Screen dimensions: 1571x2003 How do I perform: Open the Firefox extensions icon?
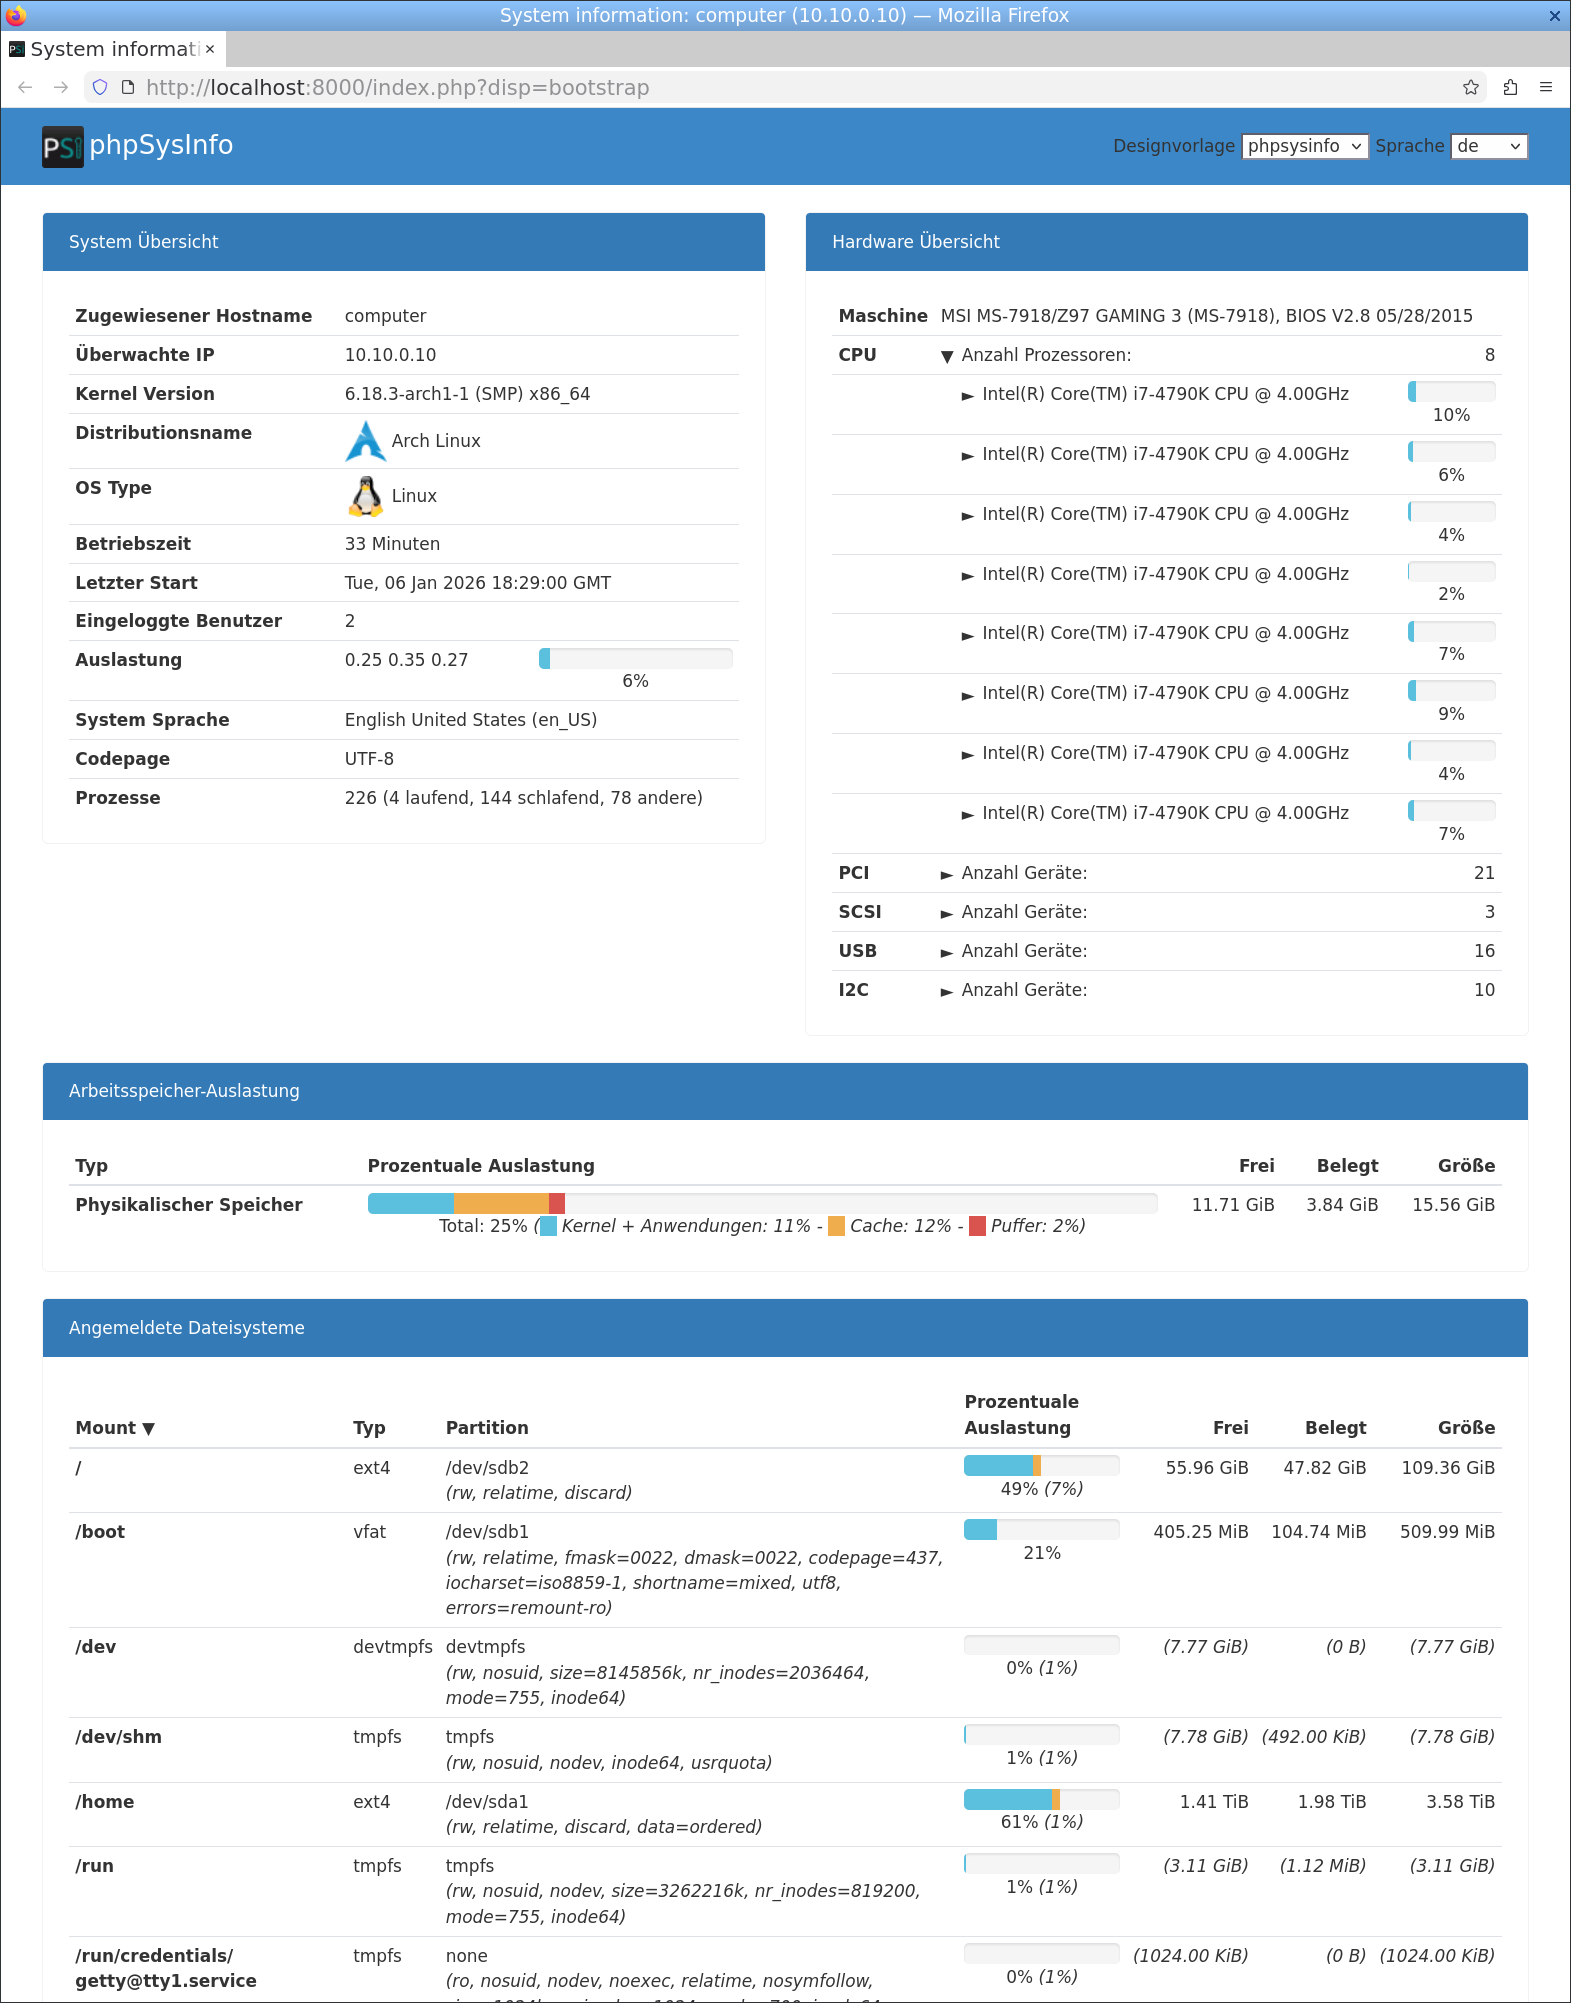point(1510,88)
